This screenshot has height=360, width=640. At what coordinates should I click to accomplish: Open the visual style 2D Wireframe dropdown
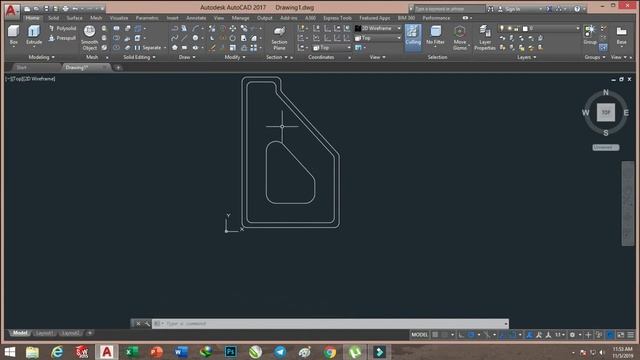pos(378,28)
